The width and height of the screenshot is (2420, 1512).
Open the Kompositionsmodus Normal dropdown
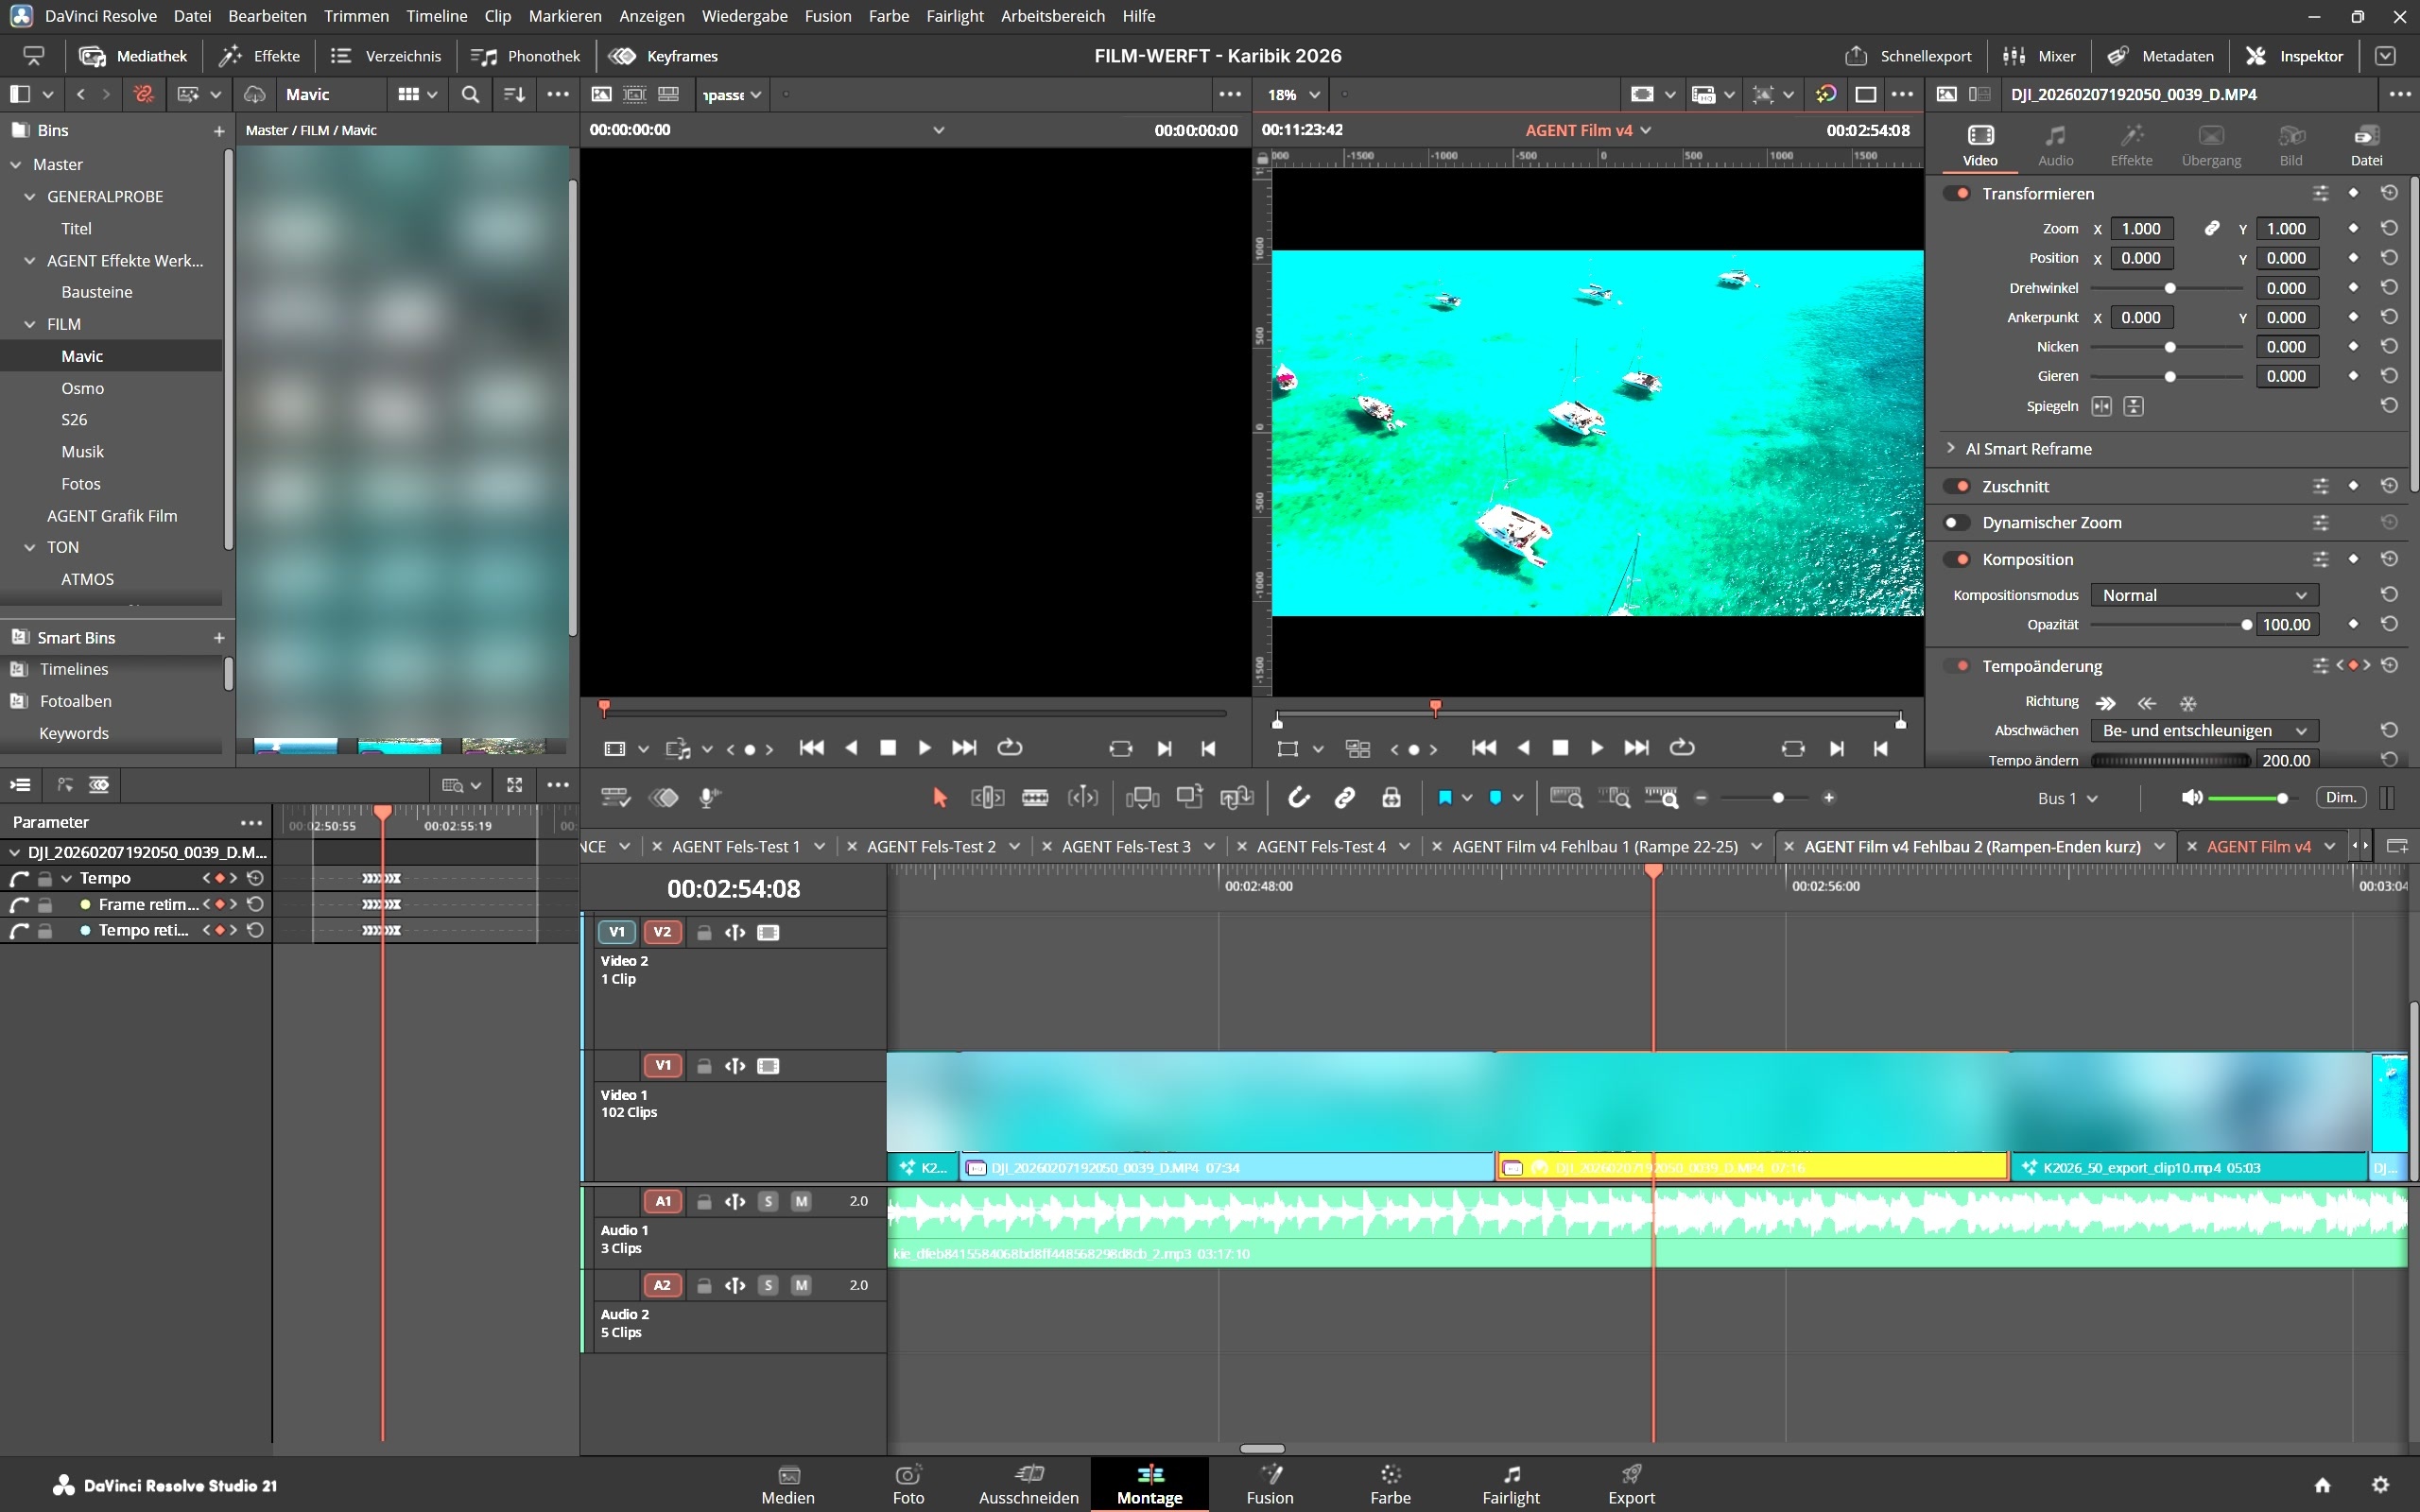click(2204, 595)
